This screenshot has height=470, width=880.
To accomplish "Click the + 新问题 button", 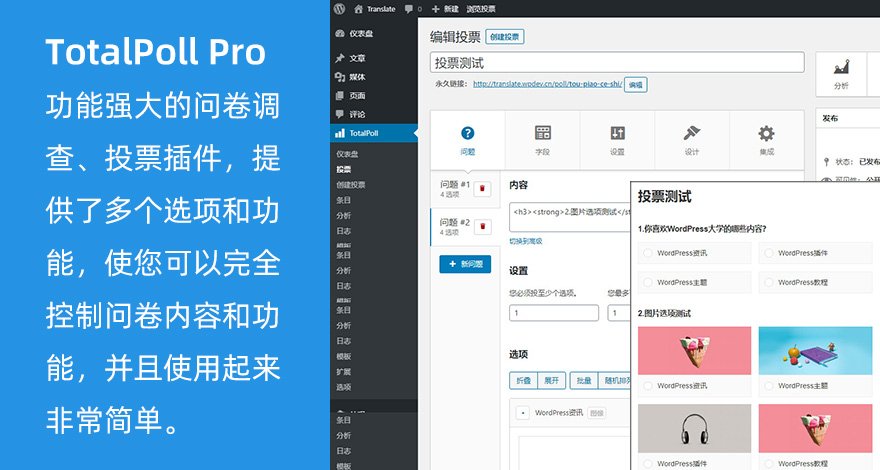I will pyautogui.click(x=465, y=264).
